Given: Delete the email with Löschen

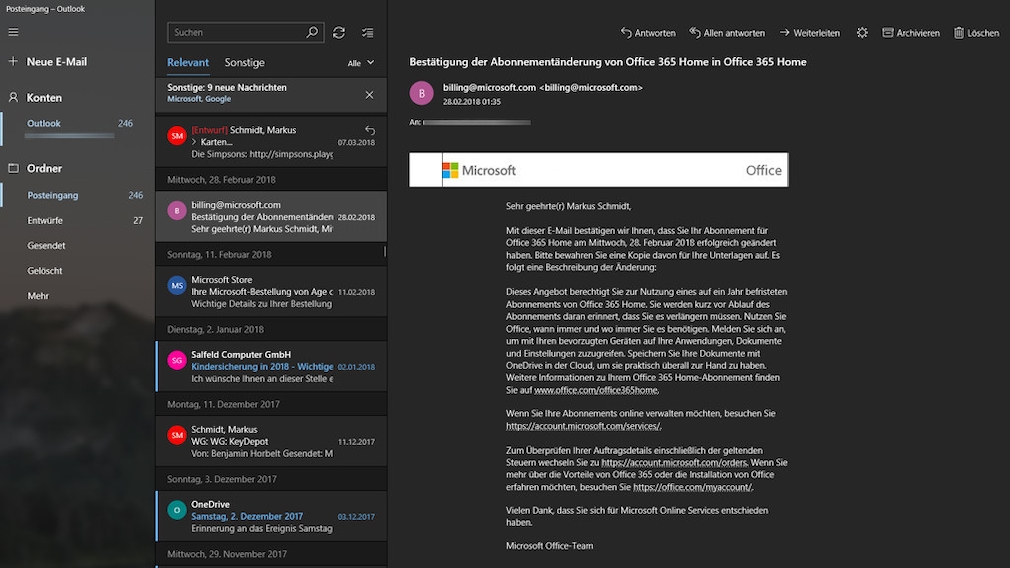Looking at the screenshot, I should (977, 33).
